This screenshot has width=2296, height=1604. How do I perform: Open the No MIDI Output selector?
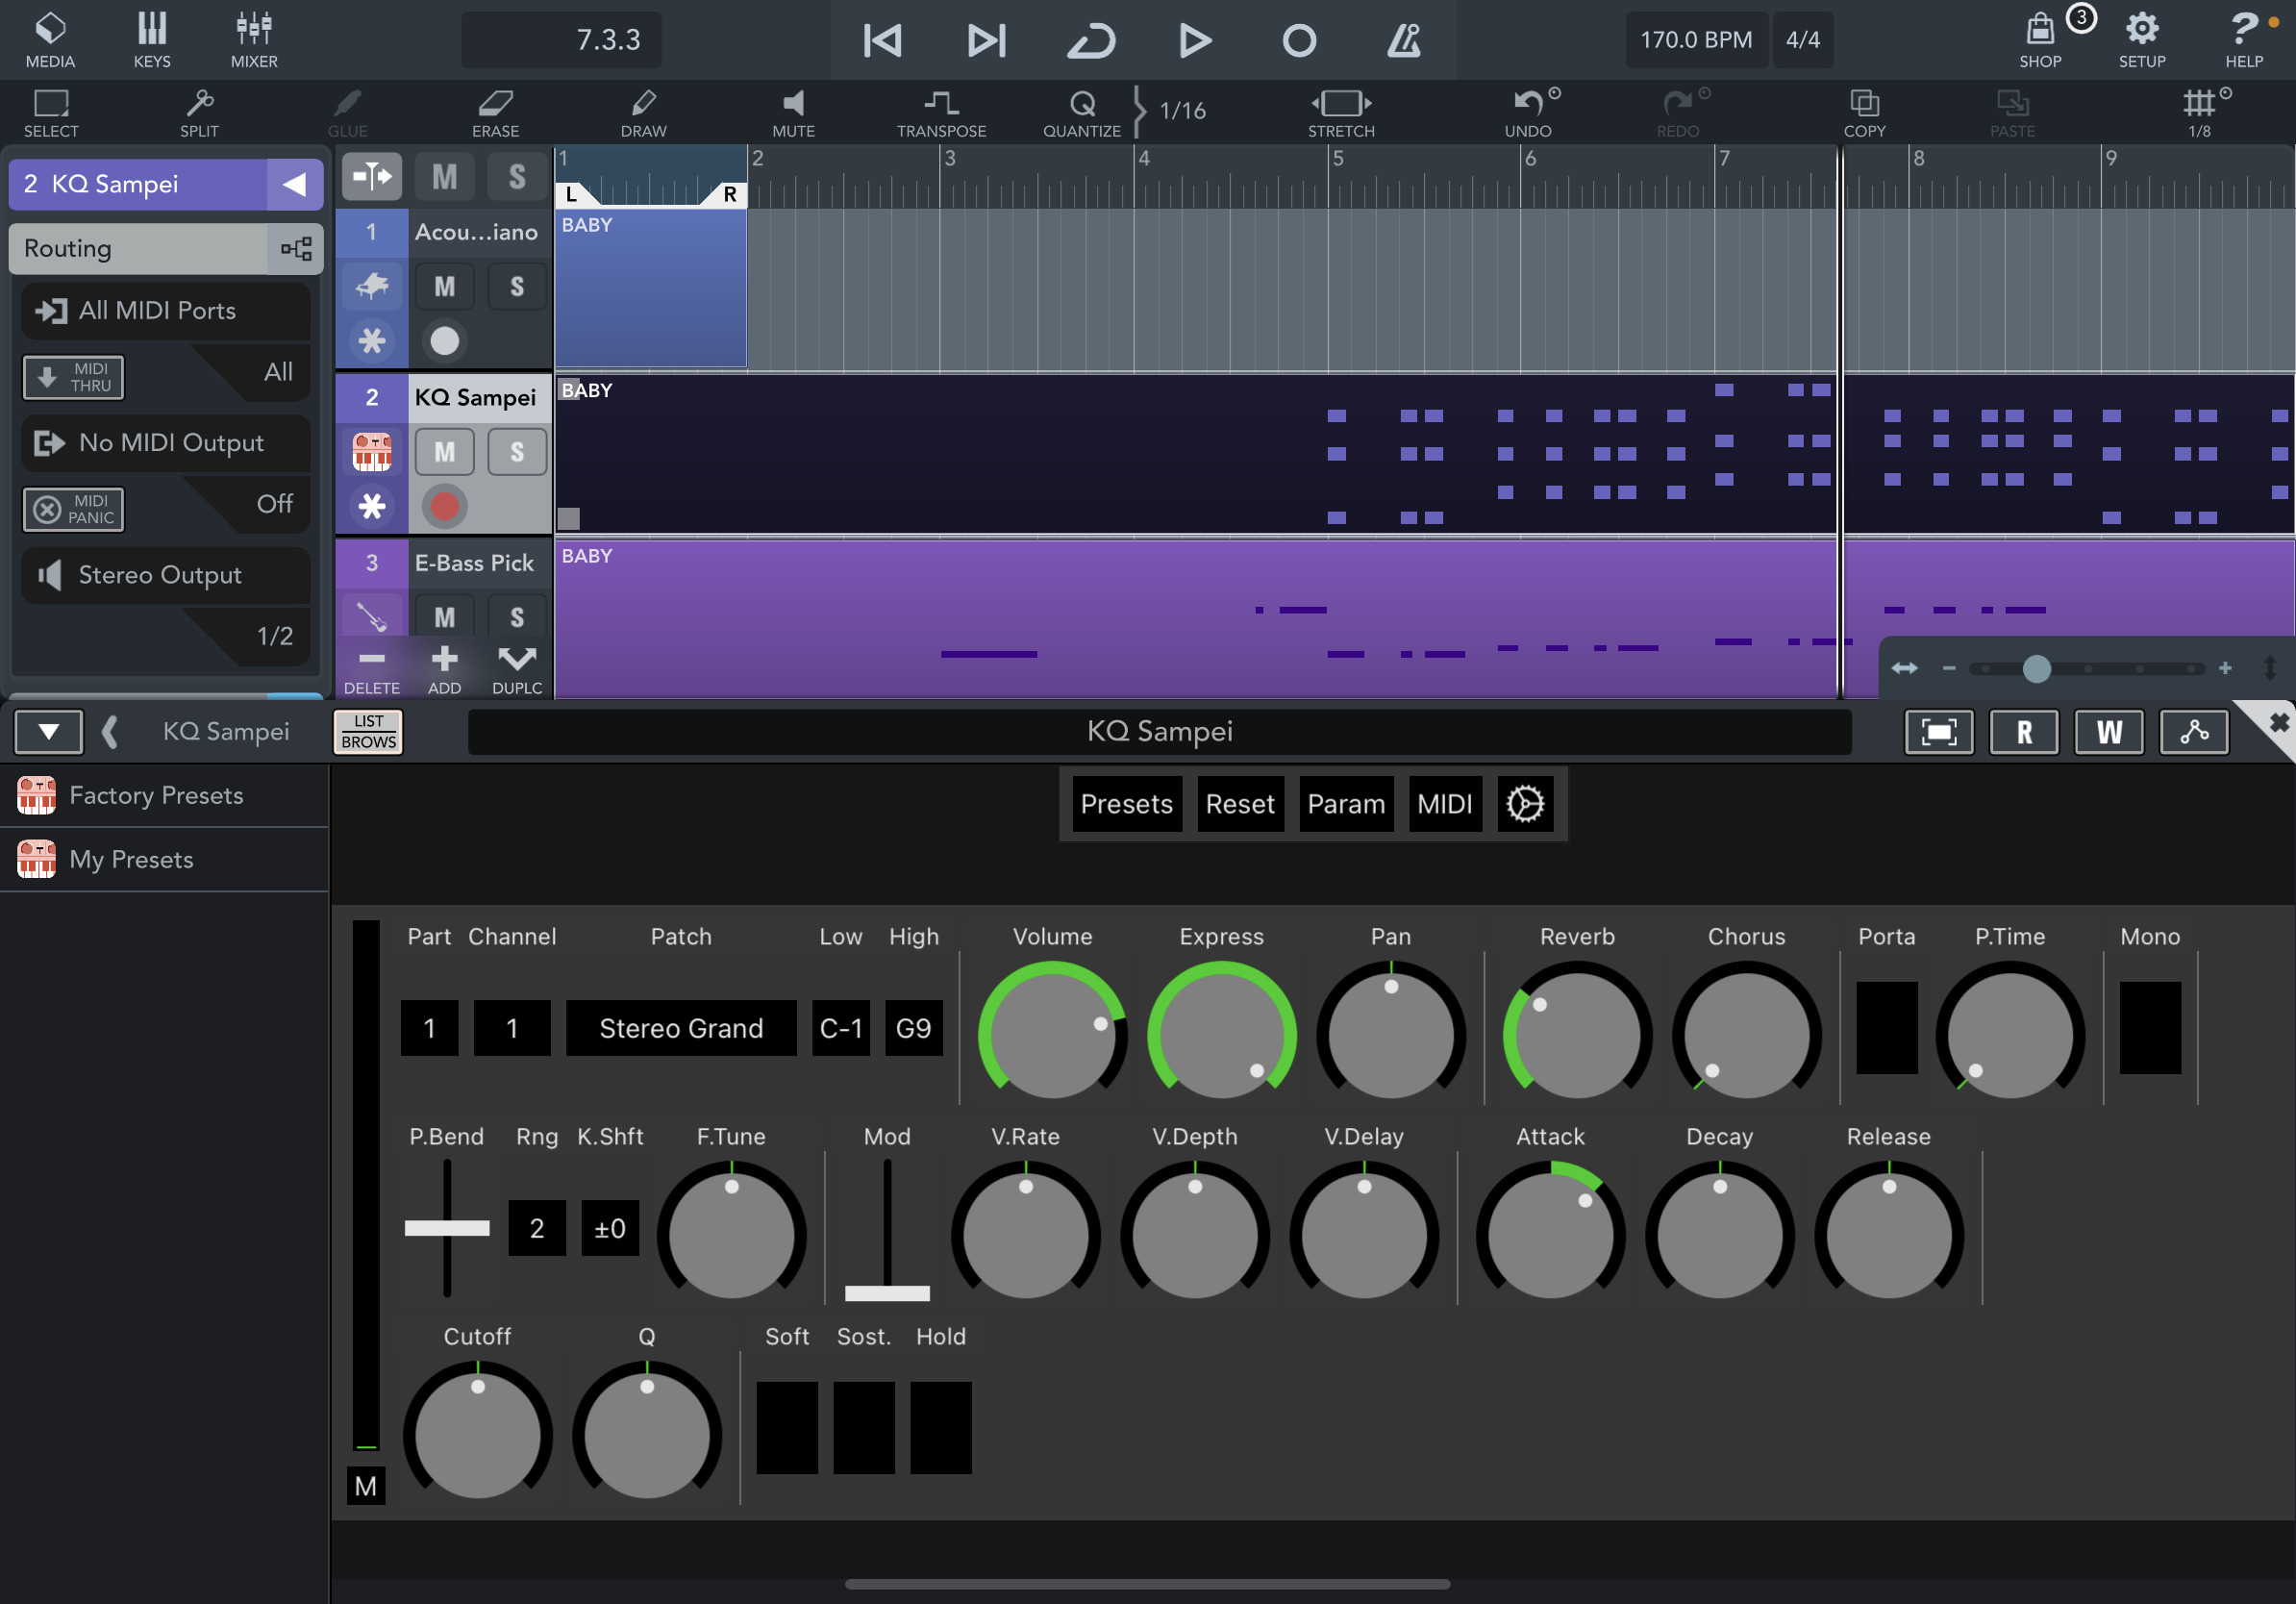pyautogui.click(x=166, y=443)
